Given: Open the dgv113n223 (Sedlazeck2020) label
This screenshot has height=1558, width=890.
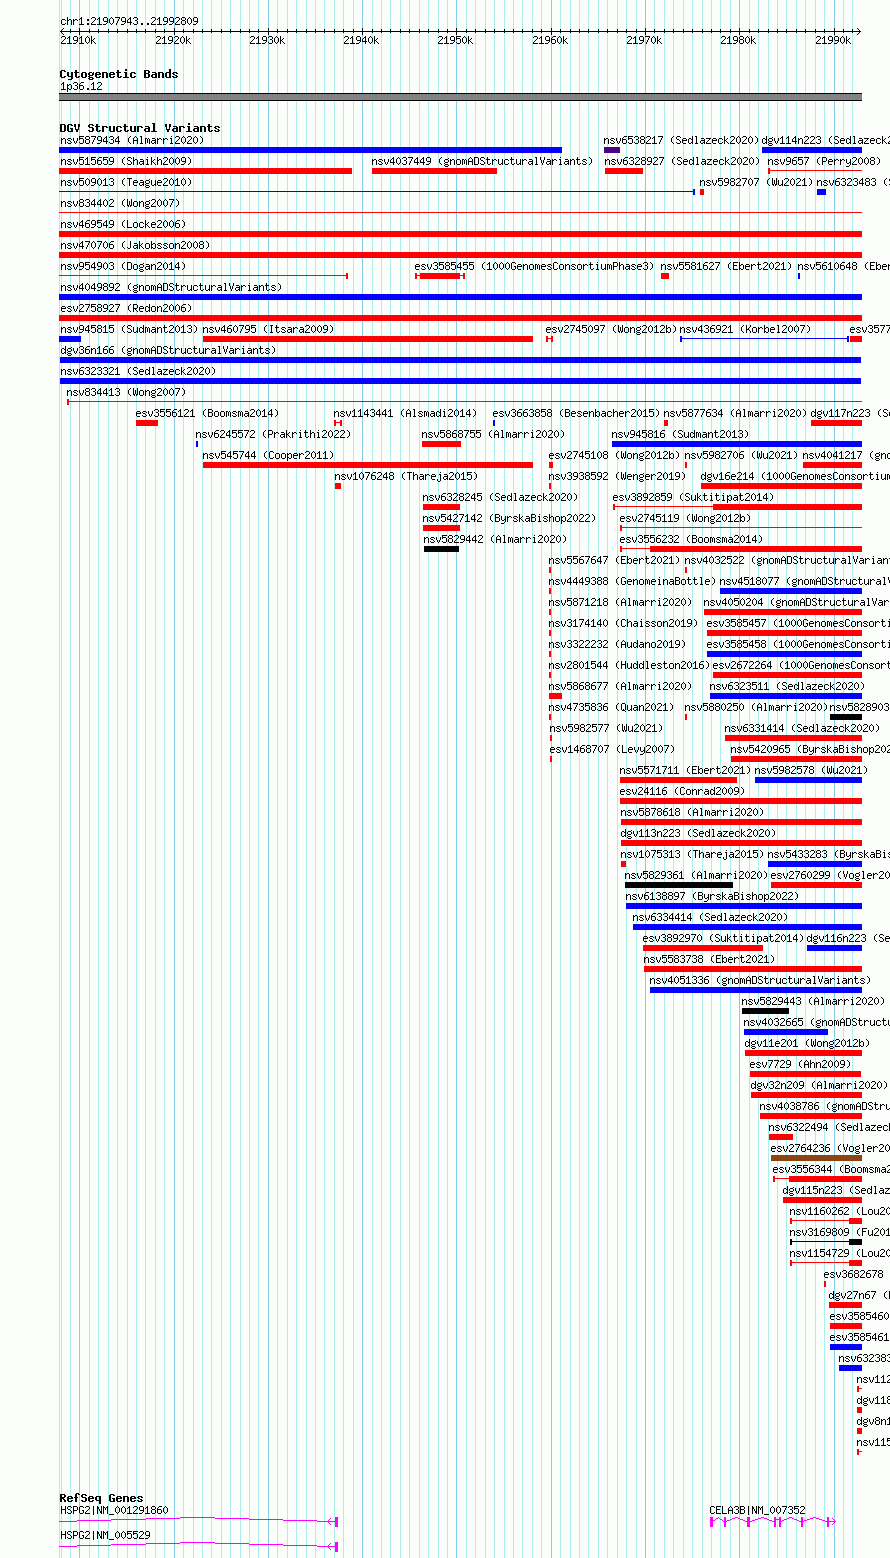Looking at the screenshot, I should (x=698, y=833).
